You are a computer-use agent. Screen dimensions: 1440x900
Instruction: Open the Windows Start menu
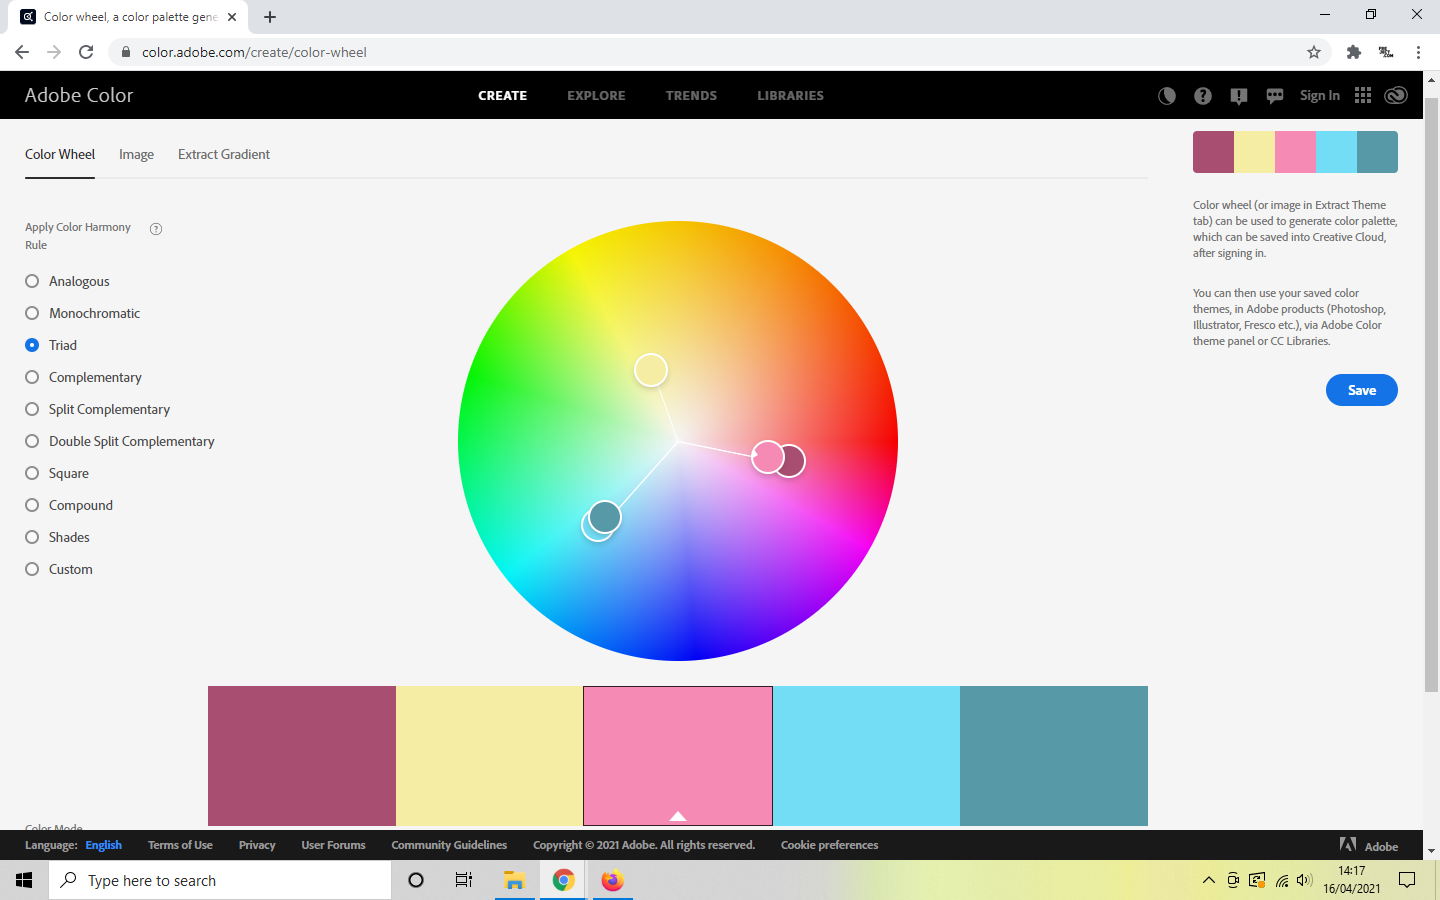24,880
